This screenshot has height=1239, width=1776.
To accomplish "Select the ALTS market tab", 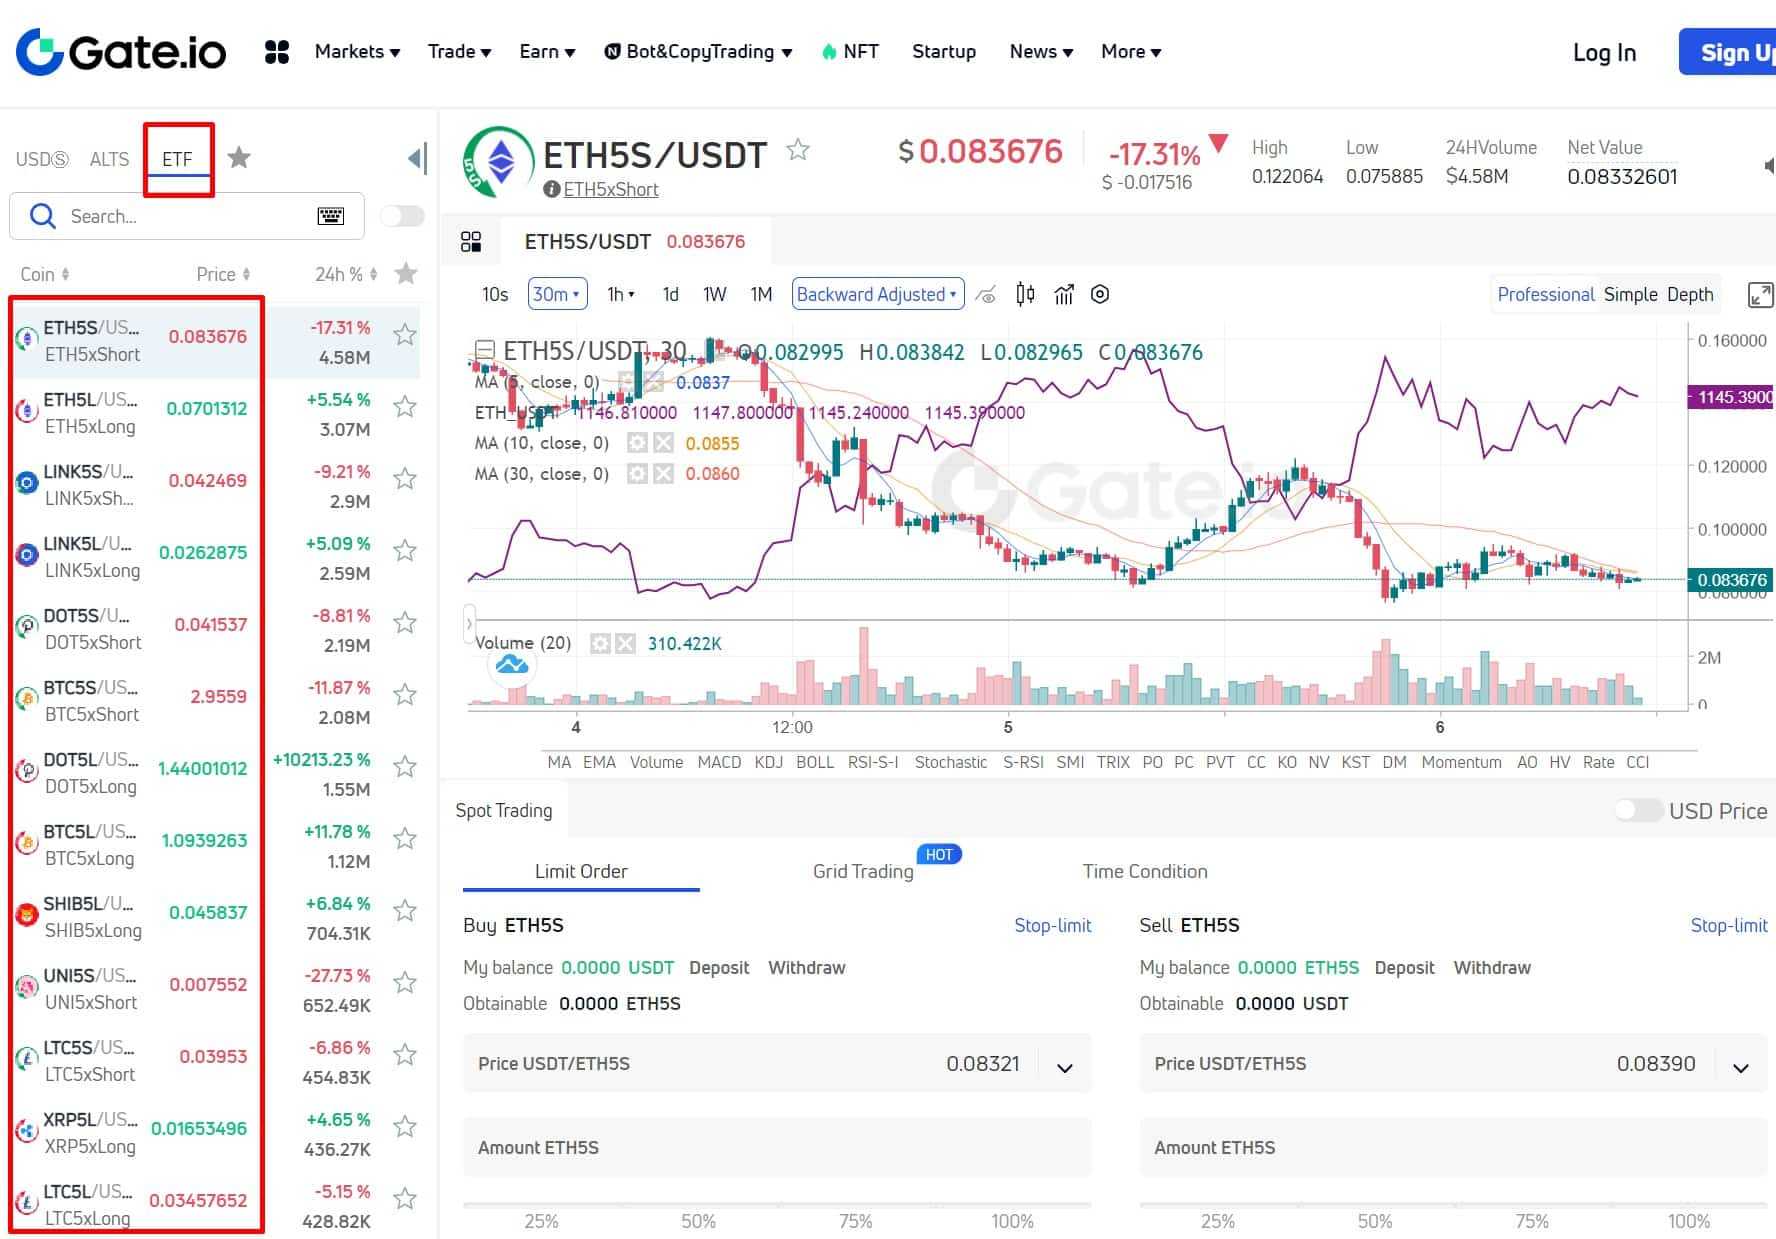I will point(109,158).
